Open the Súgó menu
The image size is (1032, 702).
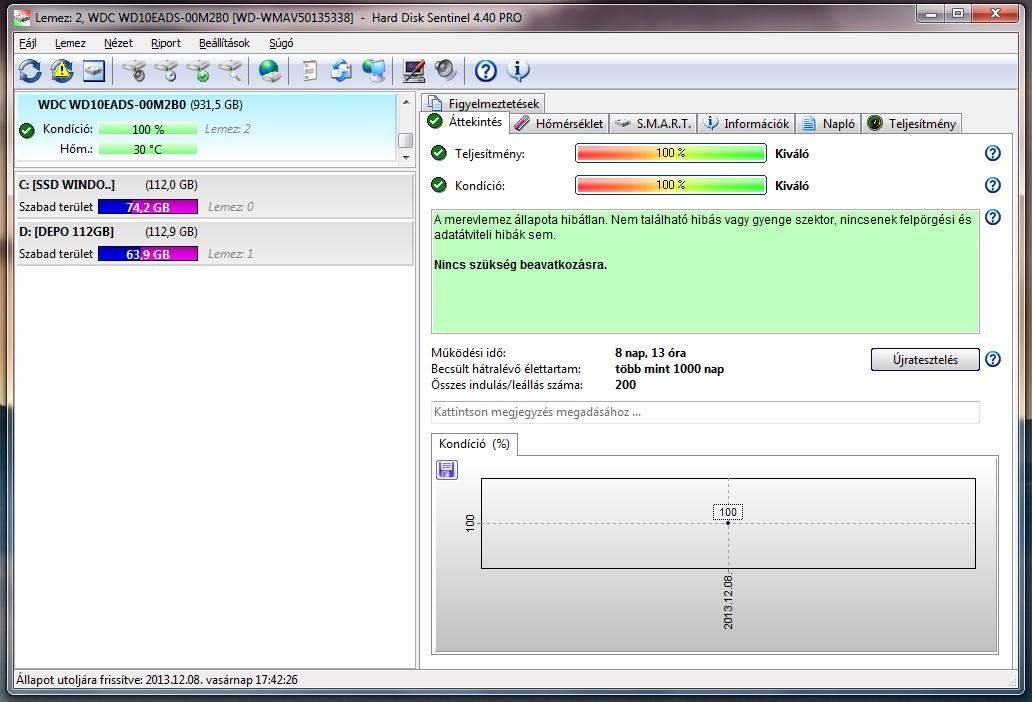[281, 43]
